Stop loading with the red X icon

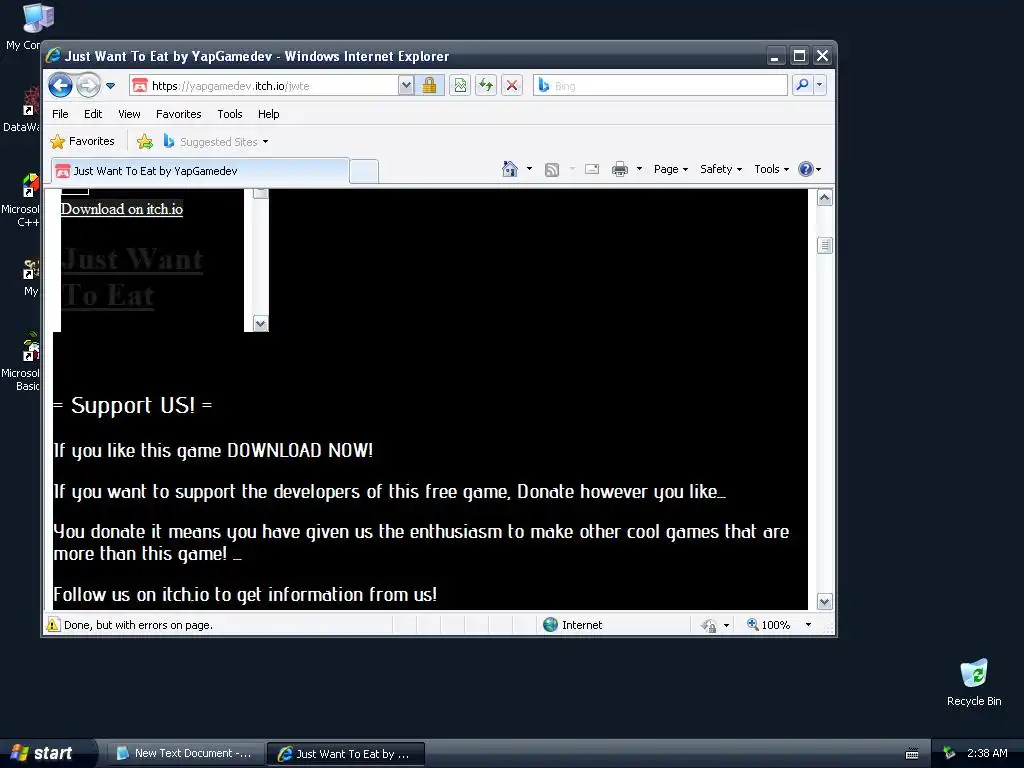click(512, 86)
